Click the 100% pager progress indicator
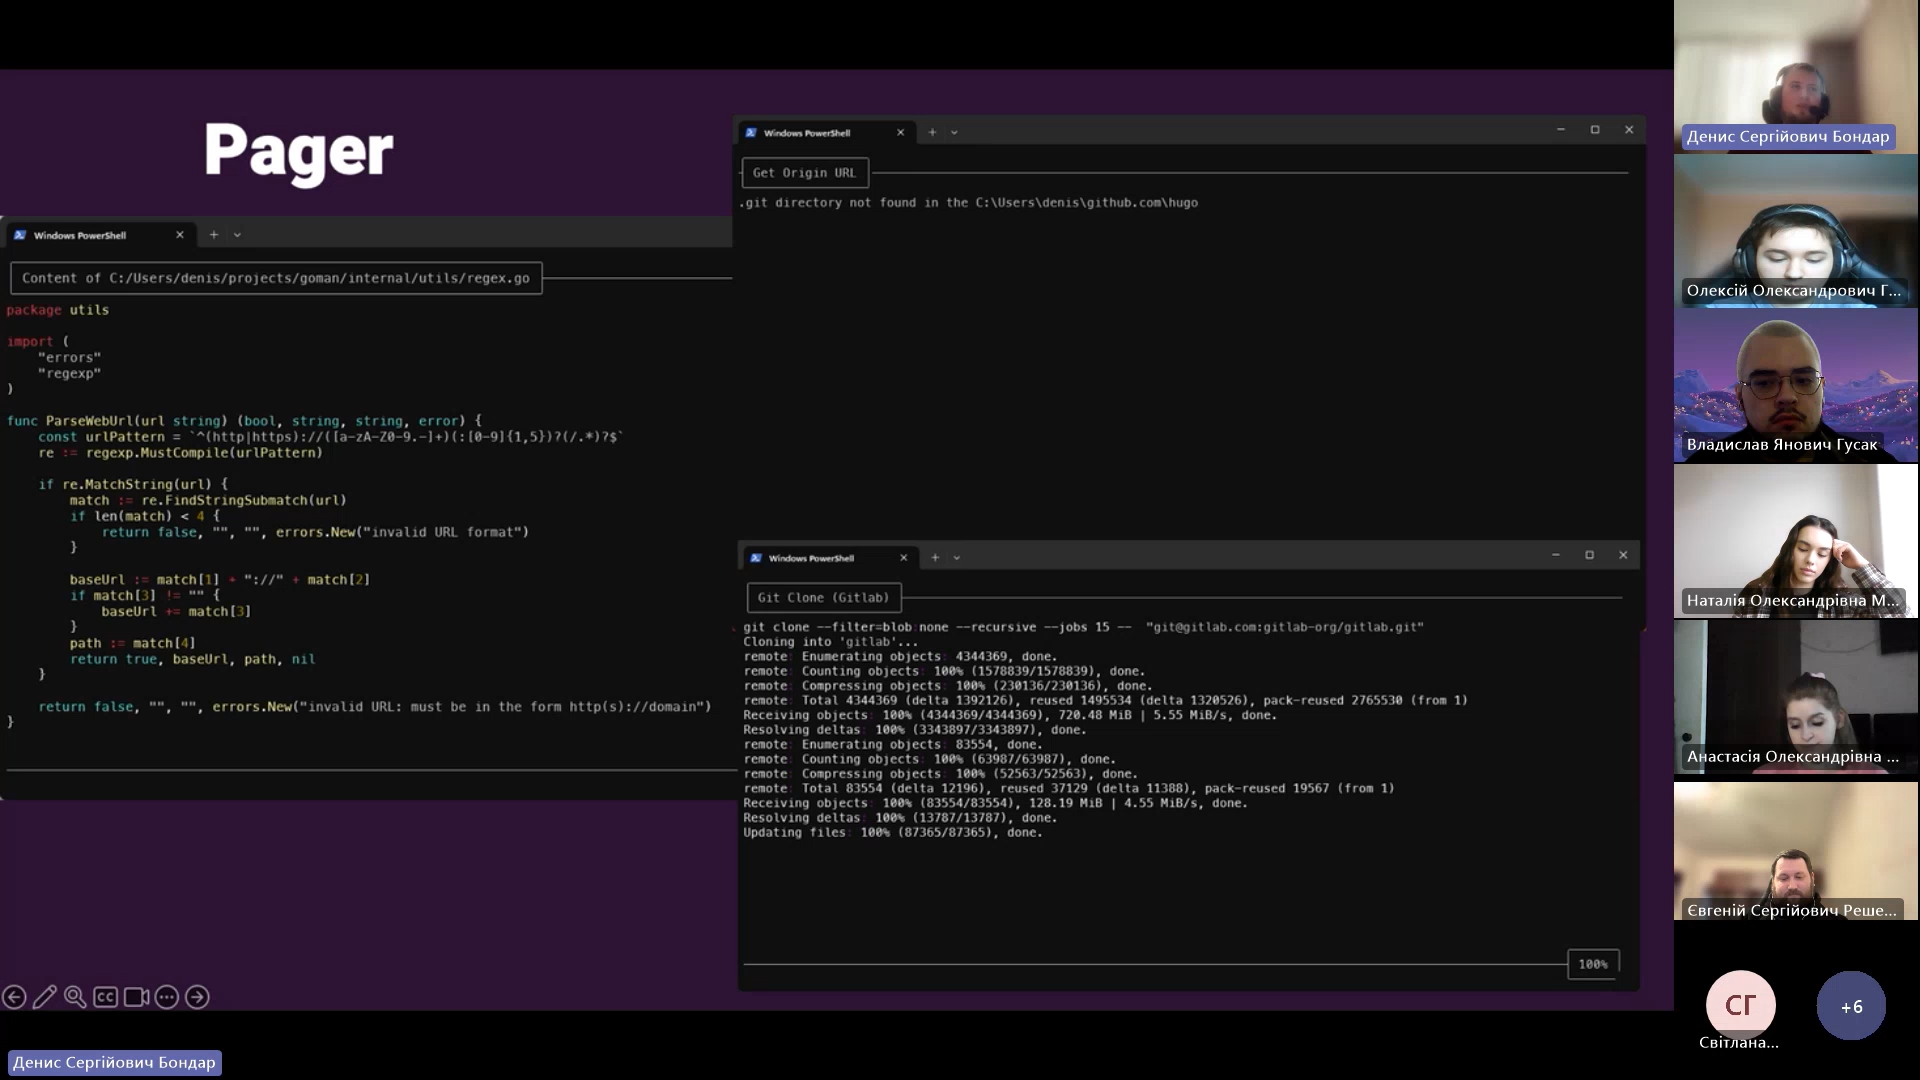 point(1592,964)
